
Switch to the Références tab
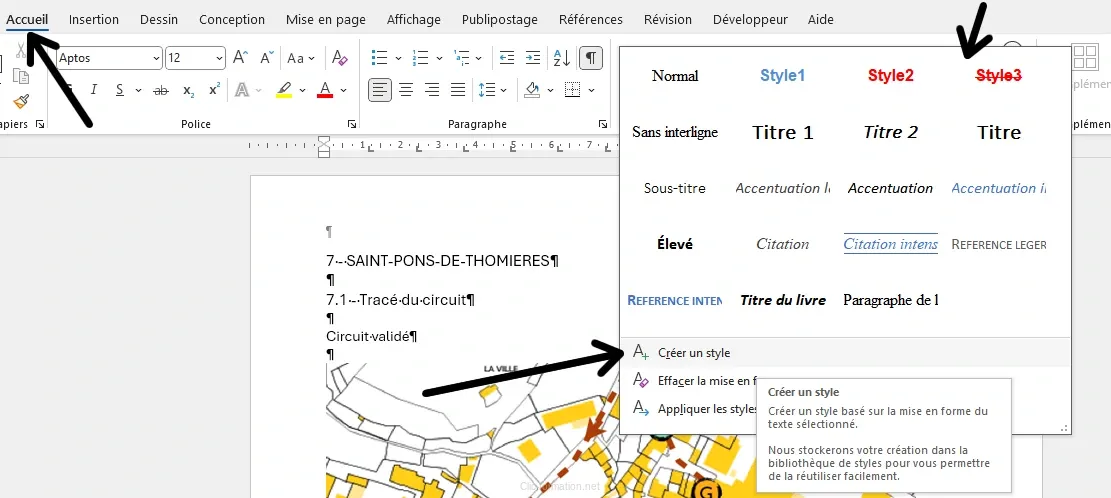pos(591,20)
